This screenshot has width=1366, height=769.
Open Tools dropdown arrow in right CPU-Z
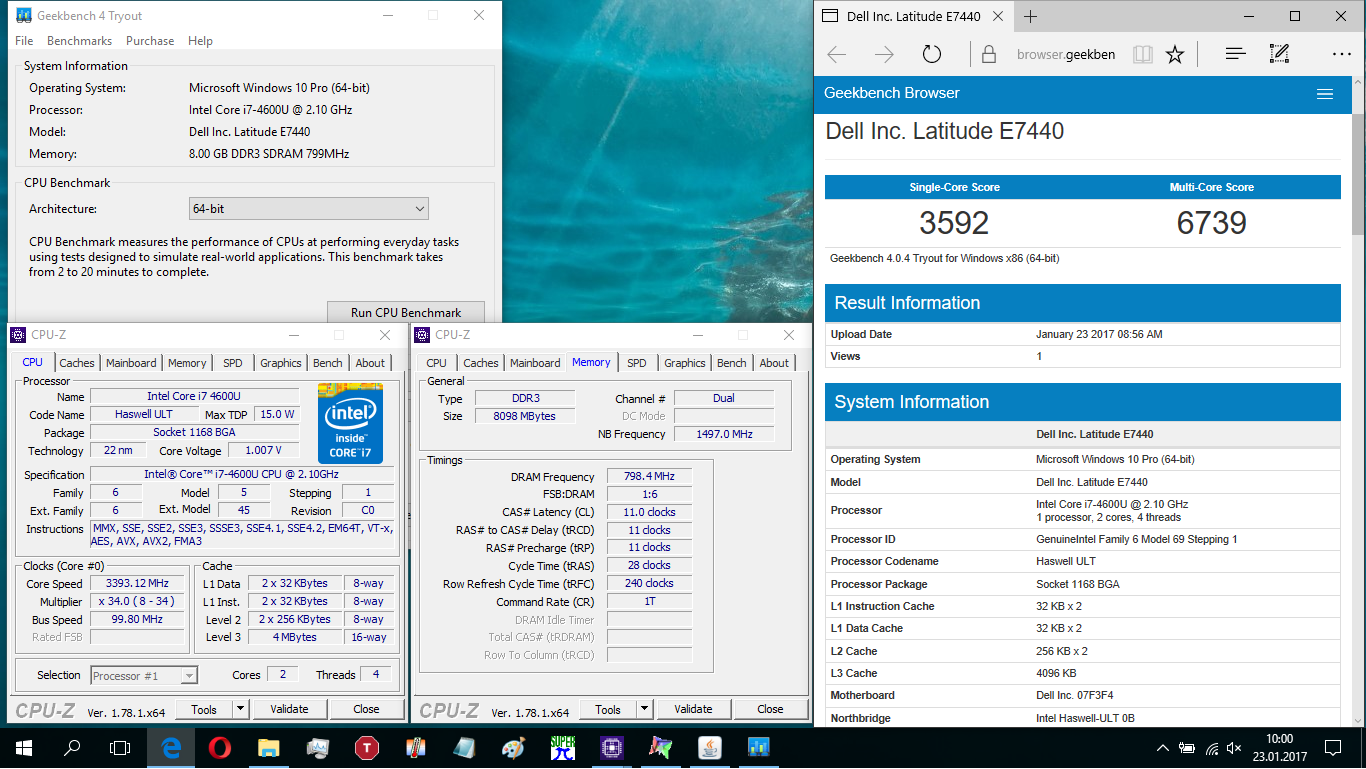coord(644,709)
